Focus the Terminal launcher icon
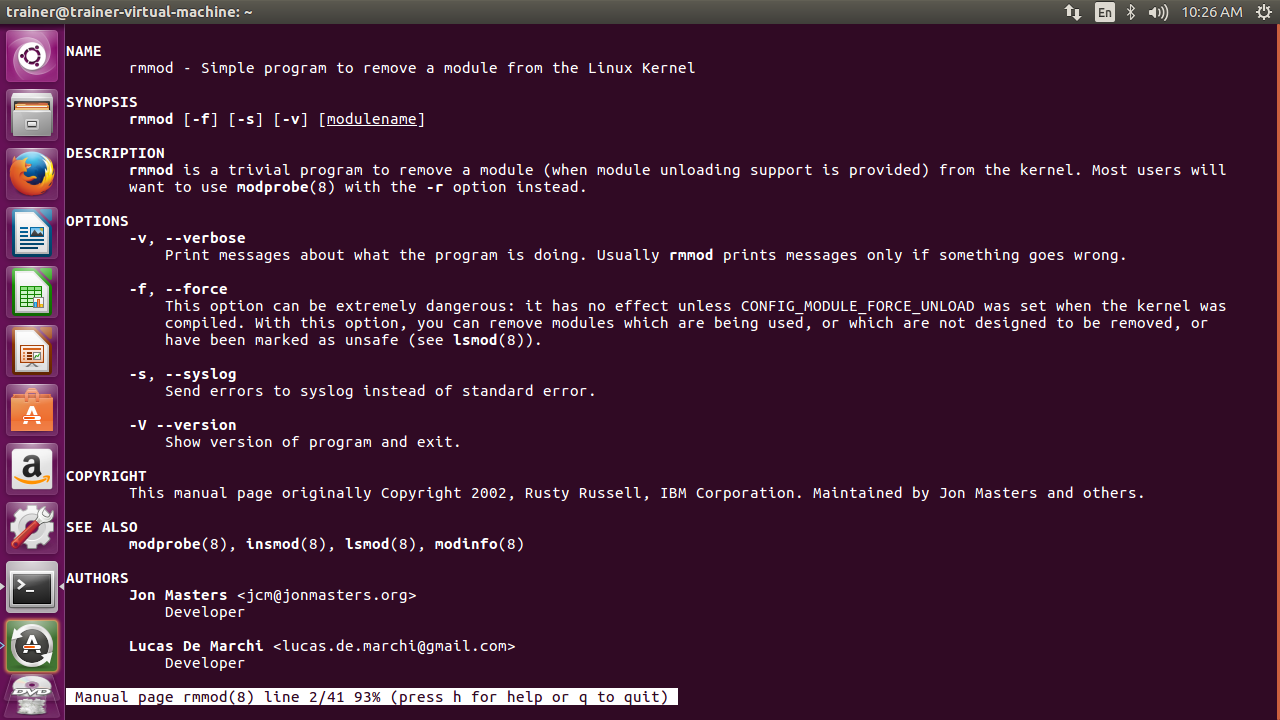1280x720 pixels. coord(32,587)
